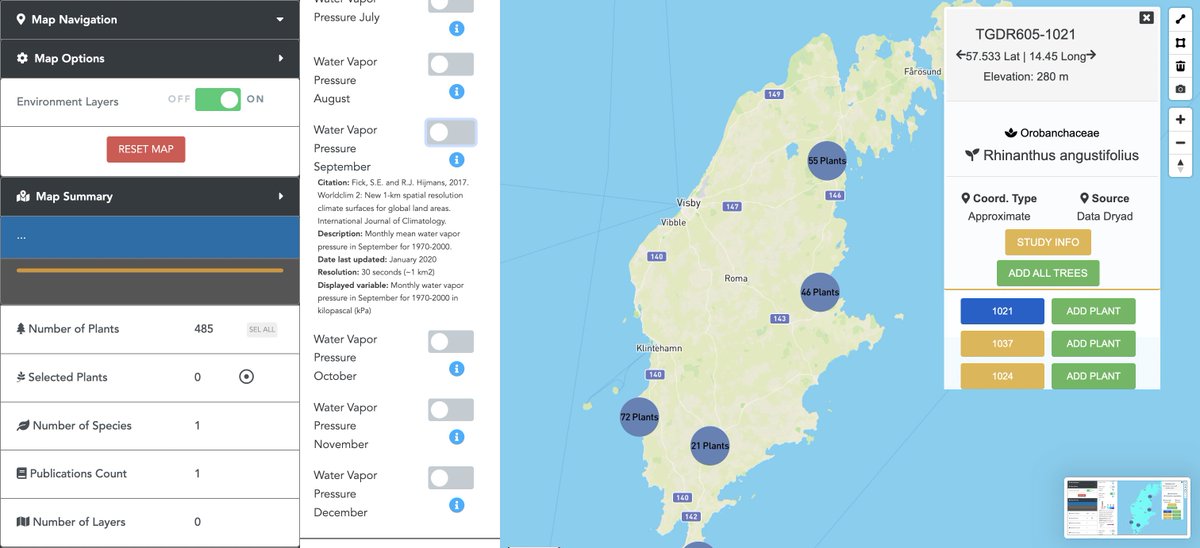This screenshot has width=1200, height=548.
Task: Reset map bearing with compass icon
Action: pyautogui.click(x=1180, y=165)
